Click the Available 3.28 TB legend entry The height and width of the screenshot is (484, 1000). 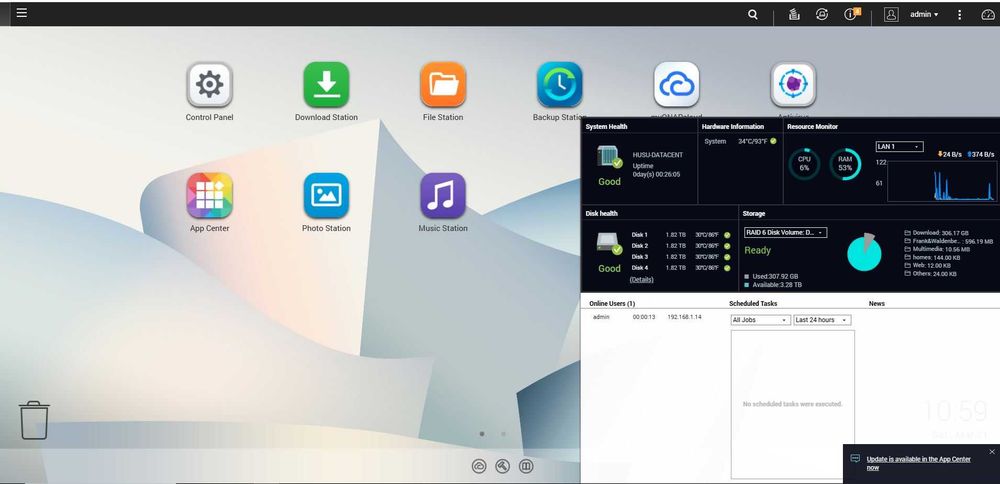click(773, 284)
